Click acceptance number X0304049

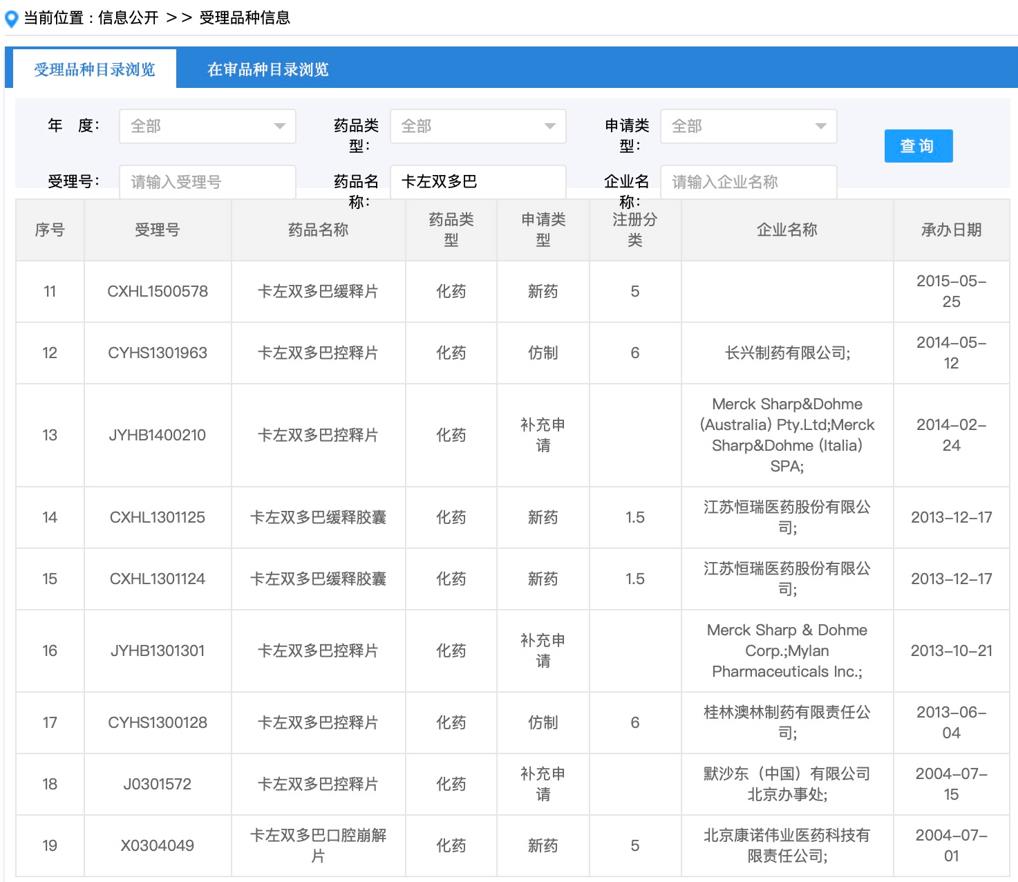(157, 846)
